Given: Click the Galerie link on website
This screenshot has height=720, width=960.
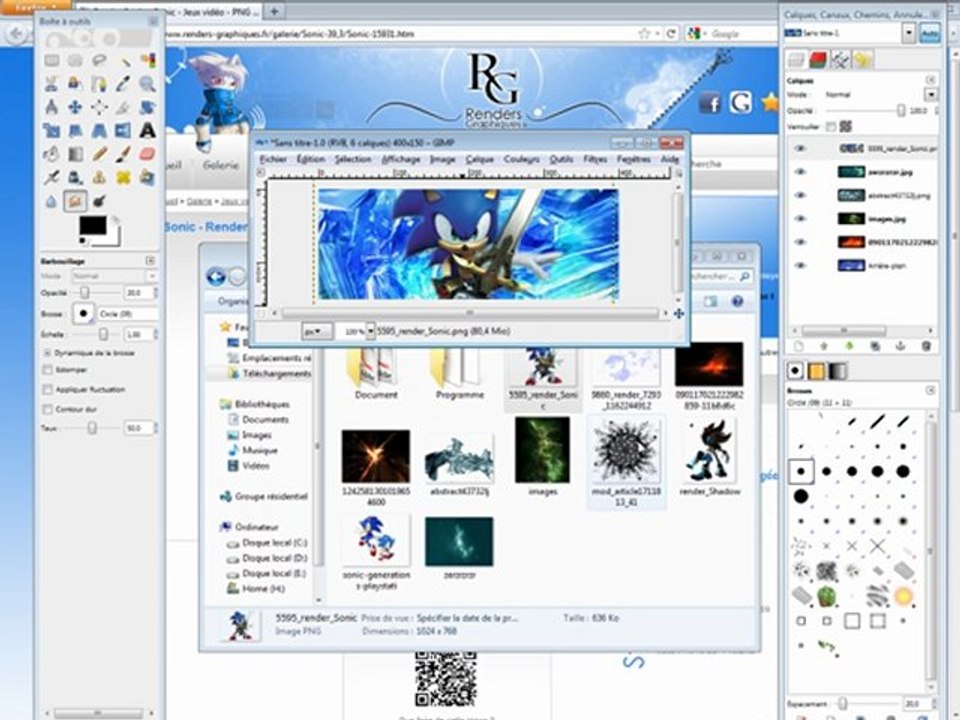Looking at the screenshot, I should click(220, 165).
